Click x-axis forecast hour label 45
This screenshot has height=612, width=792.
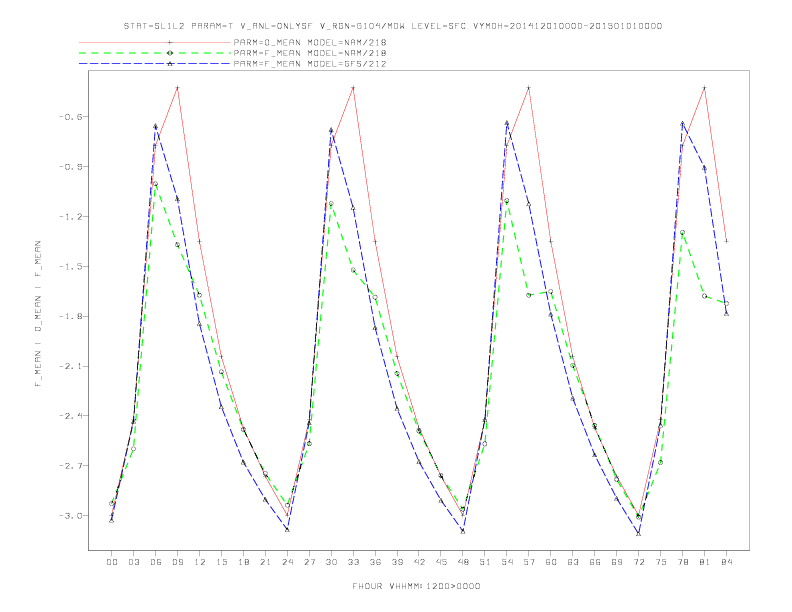441,562
